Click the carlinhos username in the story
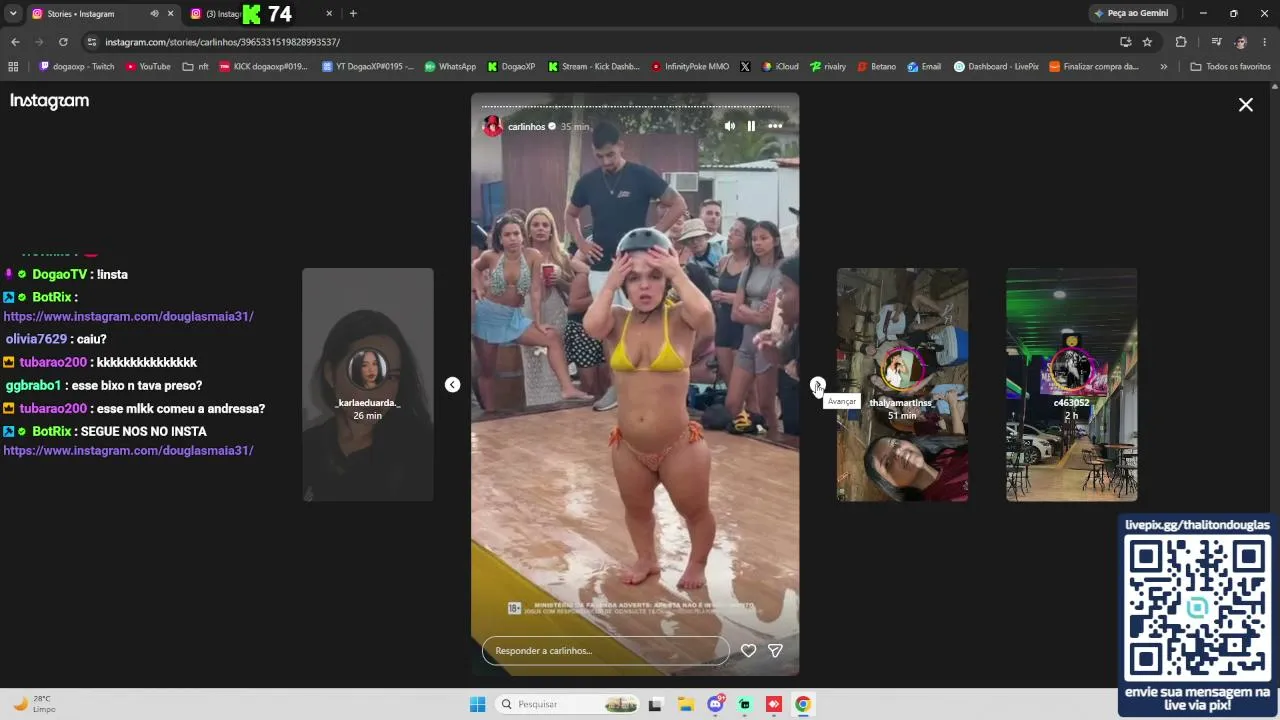Screen dimensions: 1280x720 click(x=526, y=127)
